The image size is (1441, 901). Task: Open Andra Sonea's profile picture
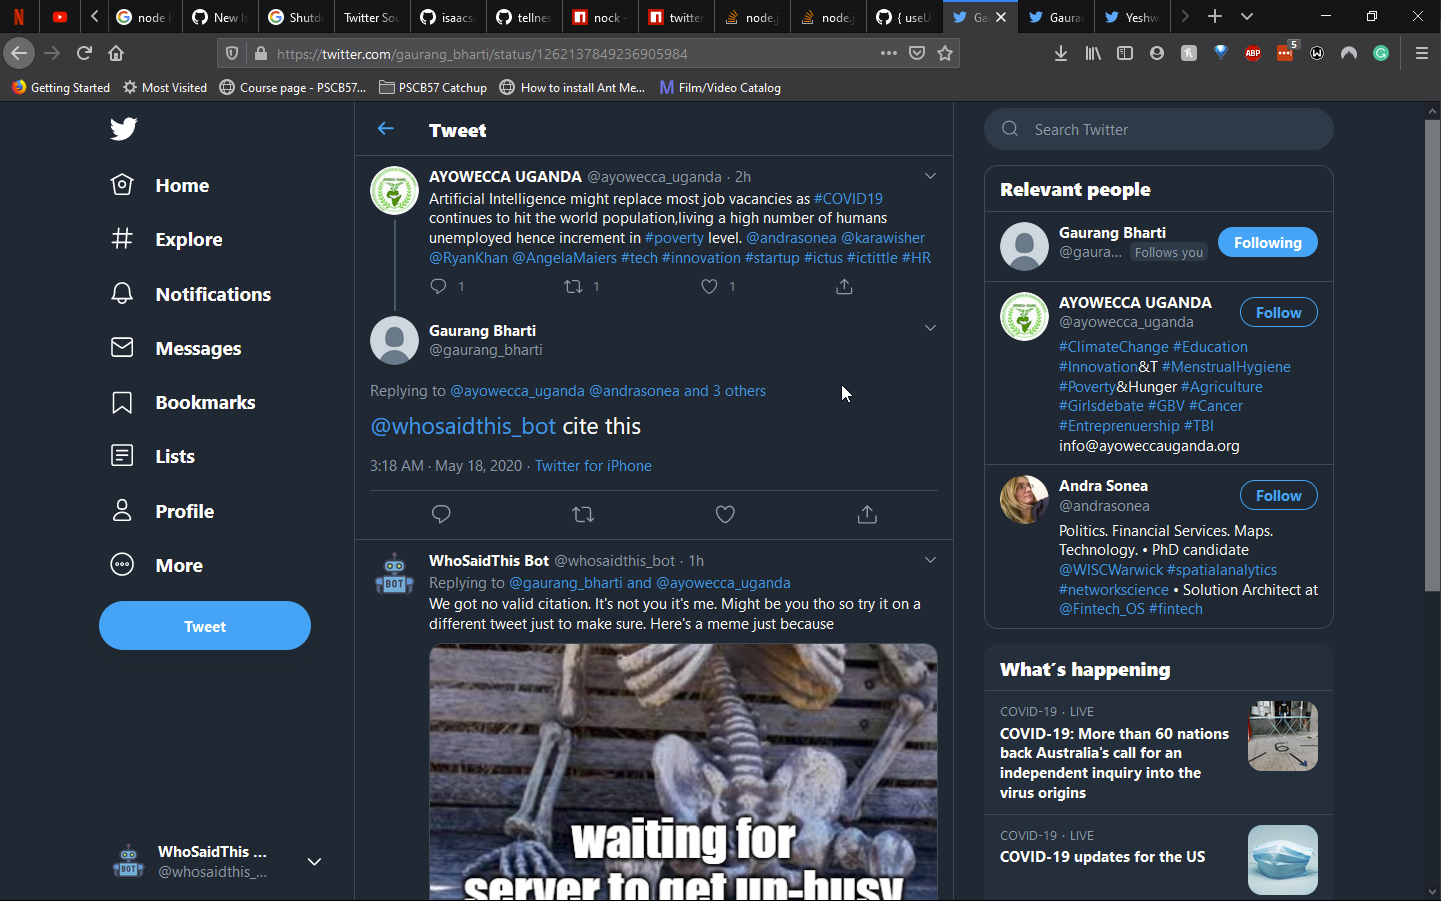tap(1024, 499)
